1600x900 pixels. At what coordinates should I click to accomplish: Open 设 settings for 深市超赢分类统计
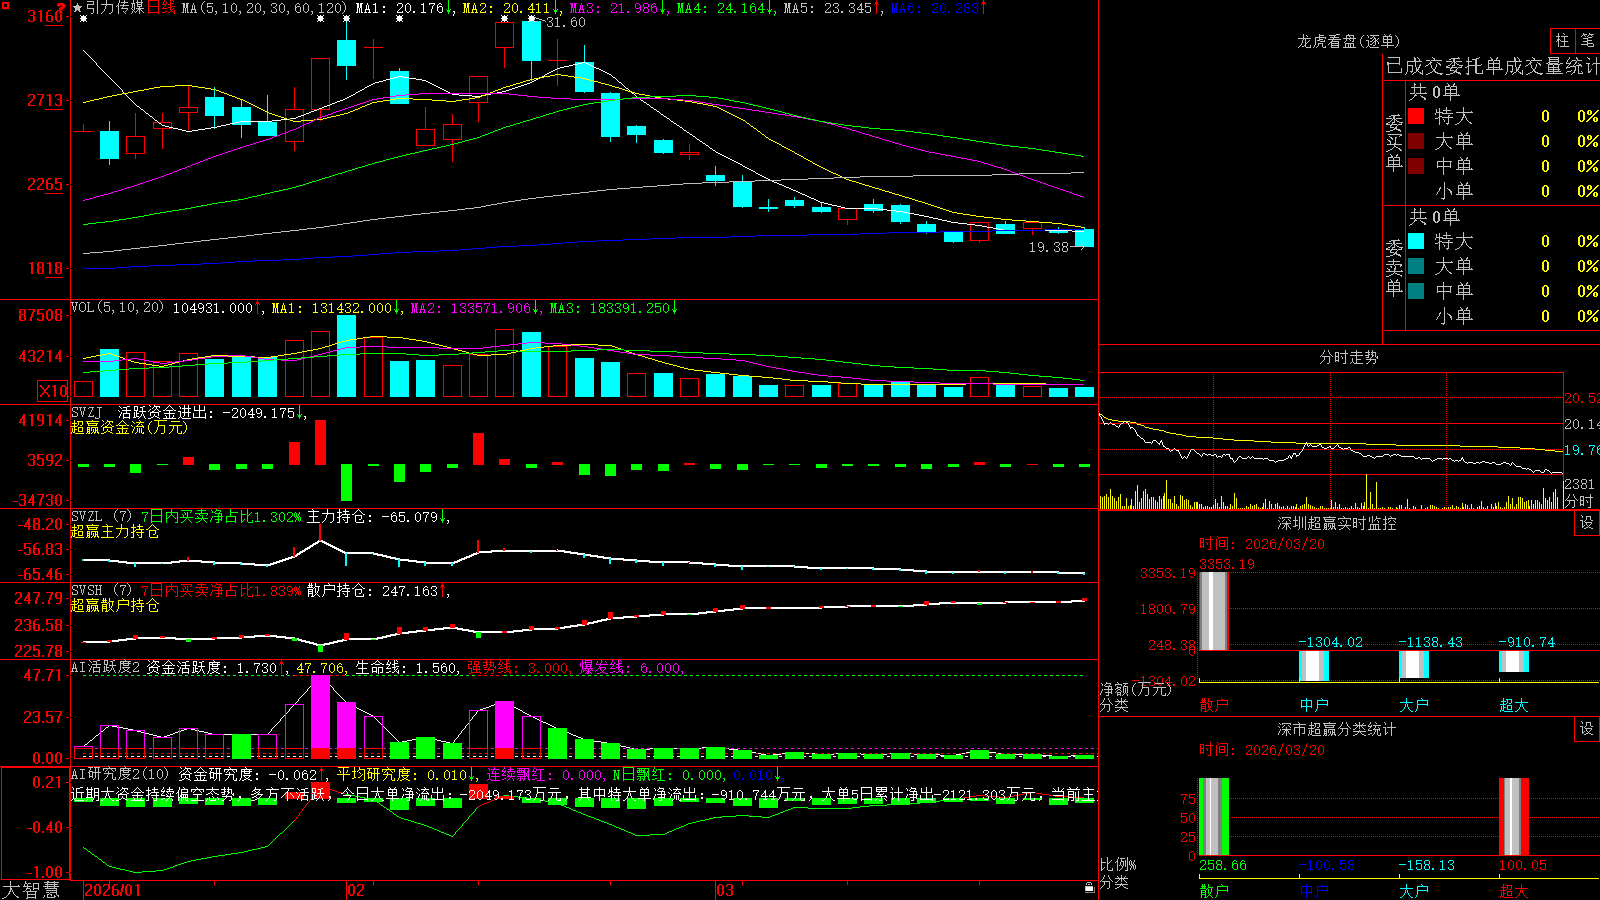pos(1587,729)
